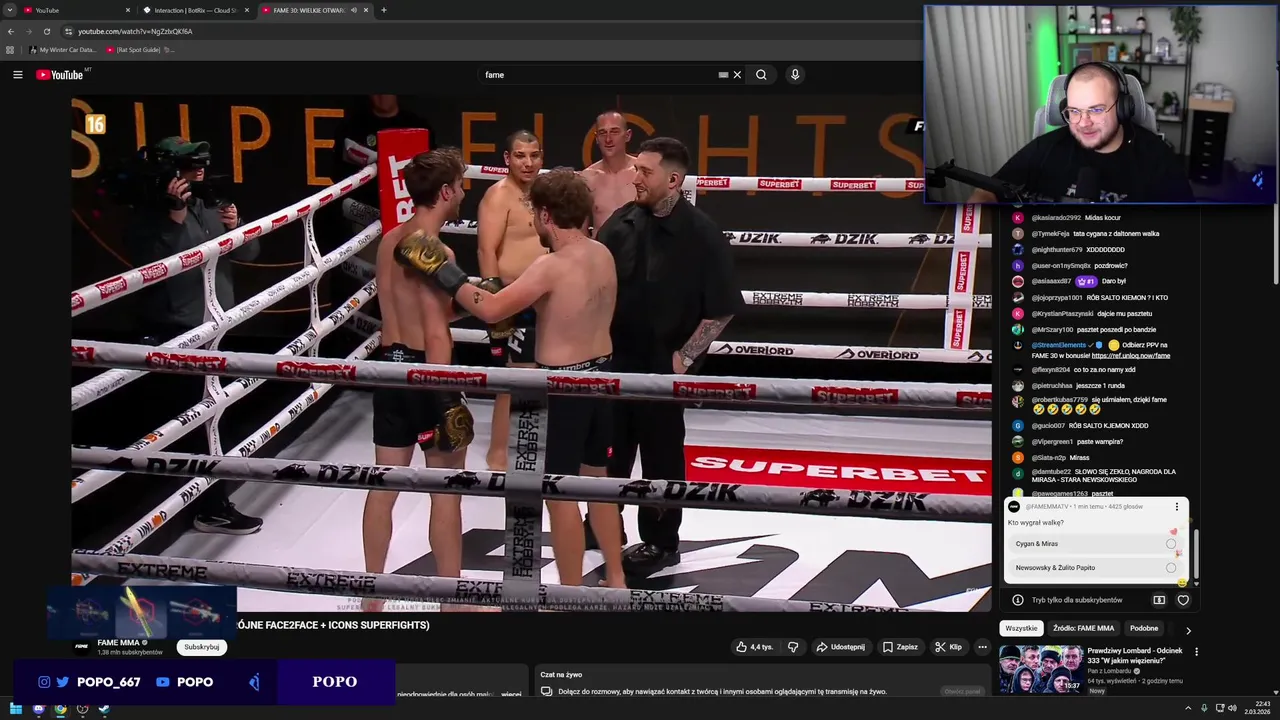This screenshot has height=720, width=1280.
Task: Open the FAME MMA channel avatar
Action: (x=82, y=646)
